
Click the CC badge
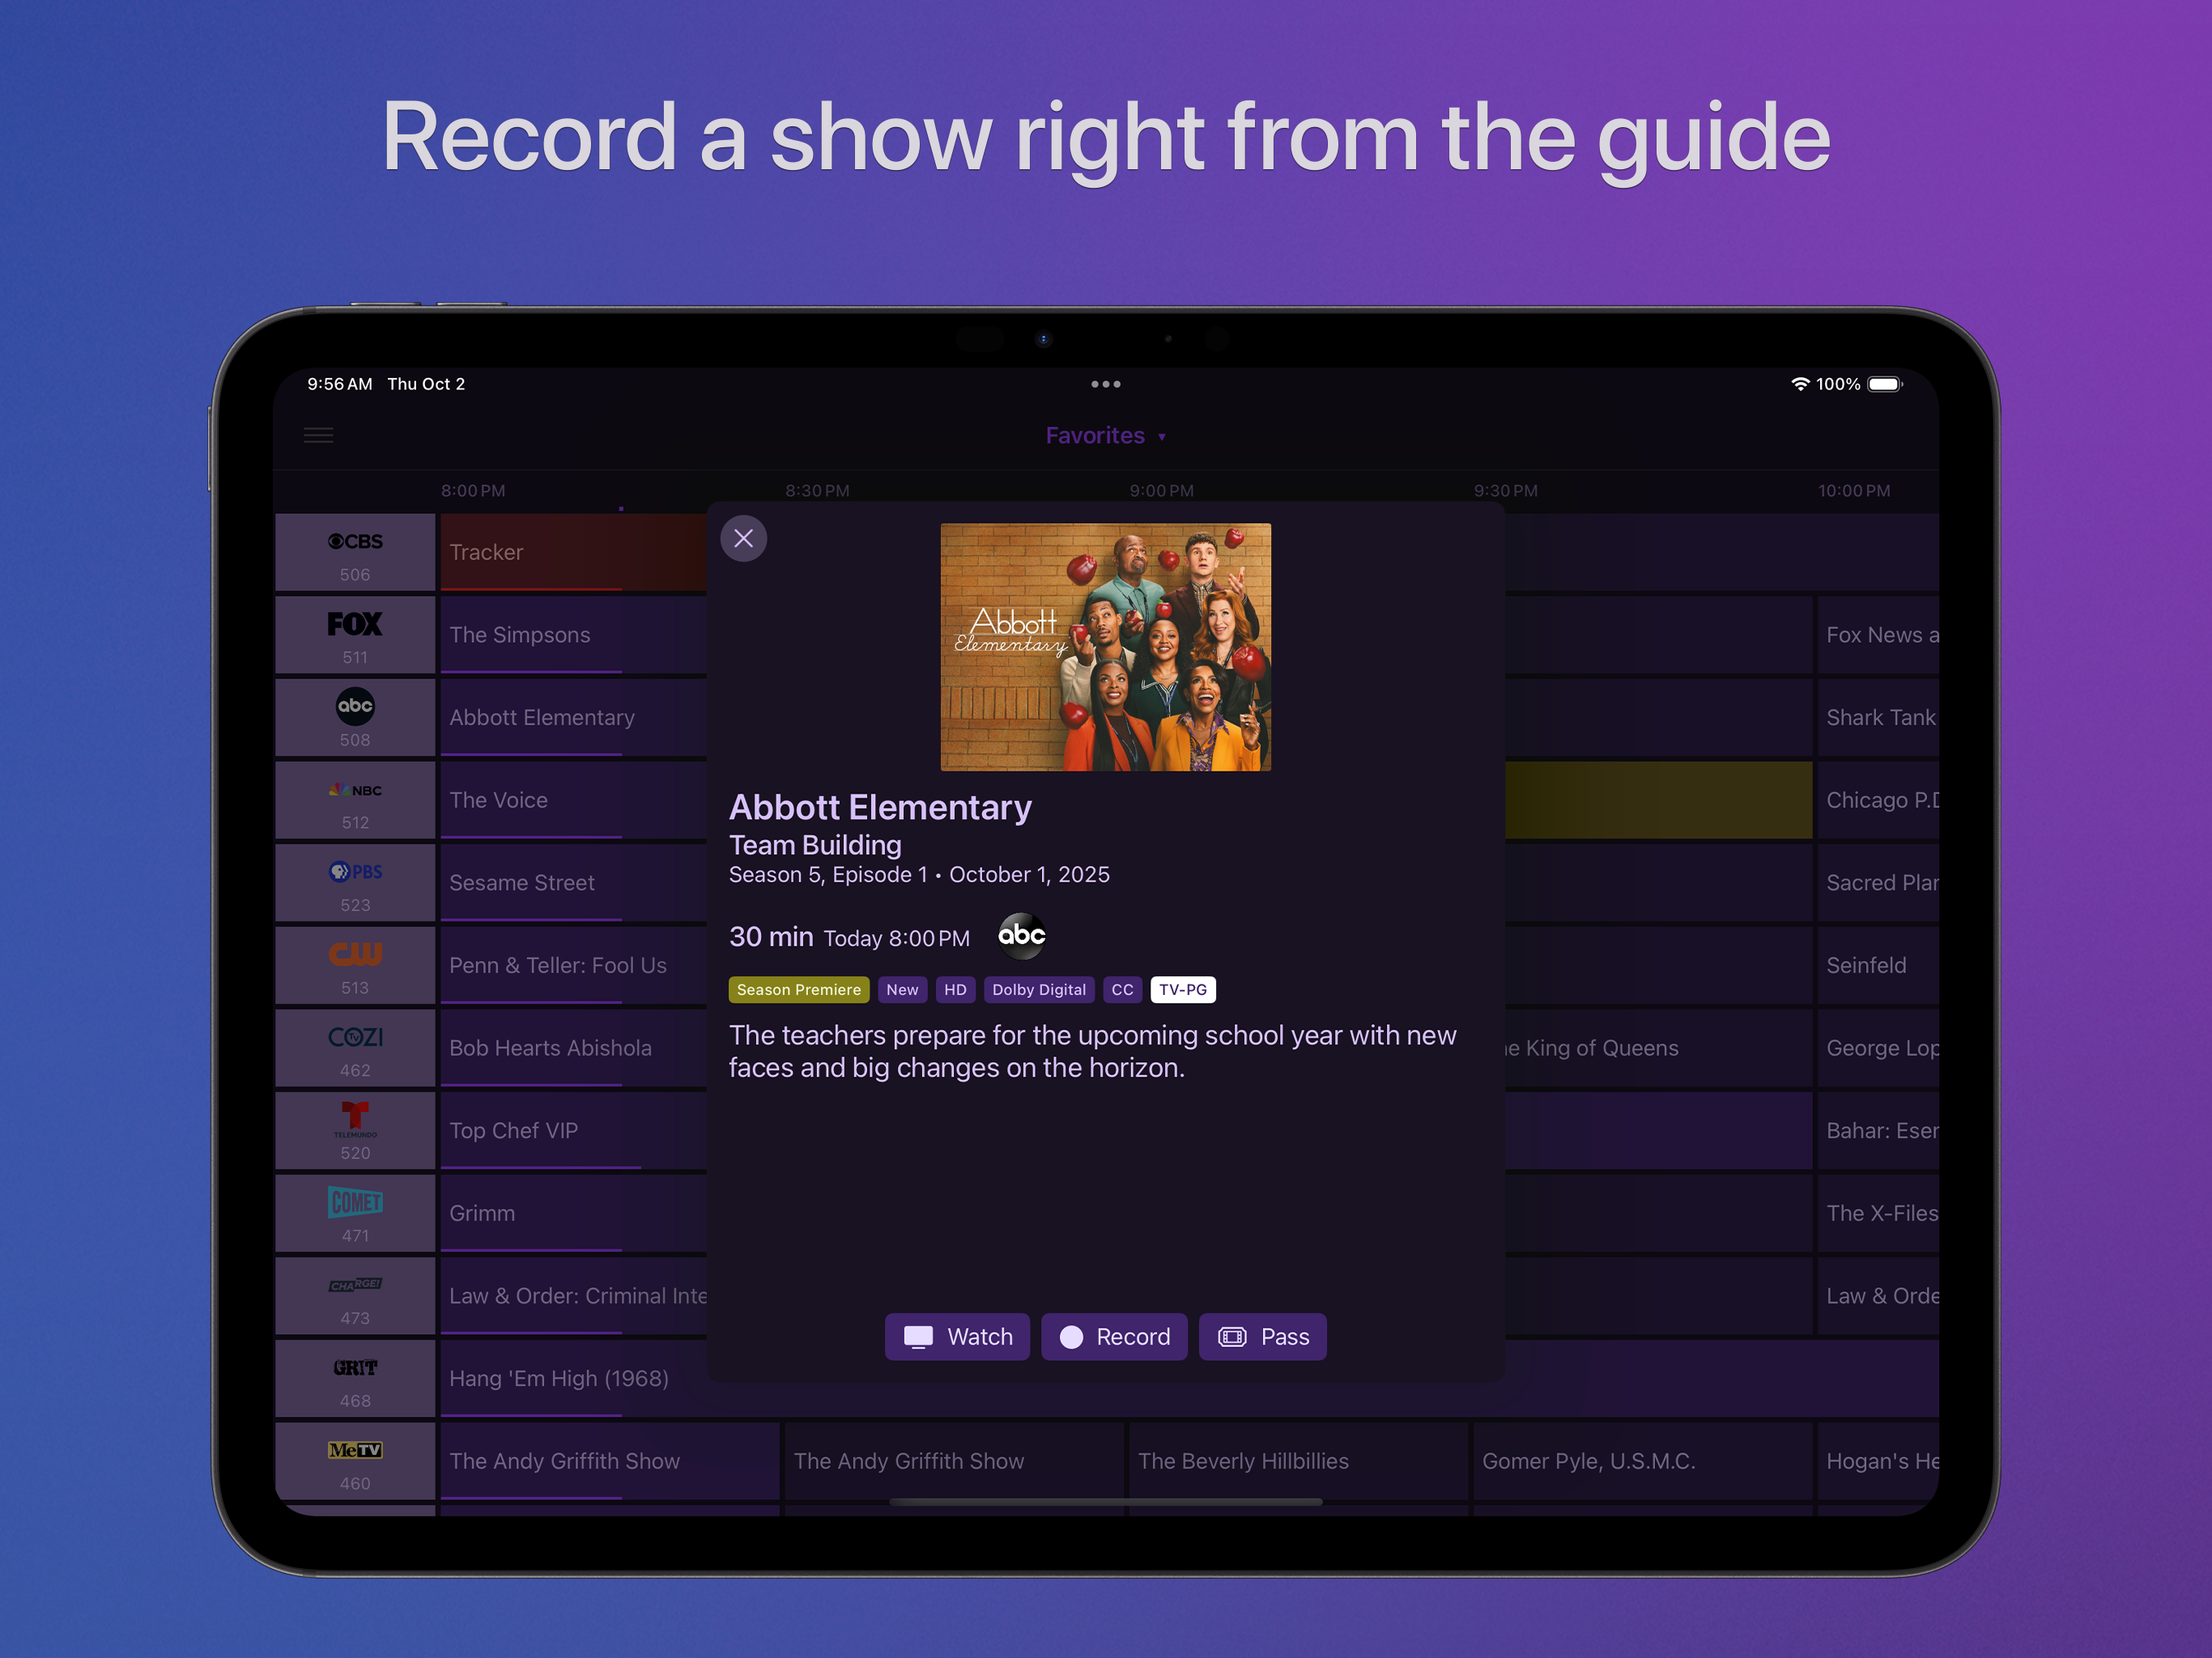(x=1122, y=990)
